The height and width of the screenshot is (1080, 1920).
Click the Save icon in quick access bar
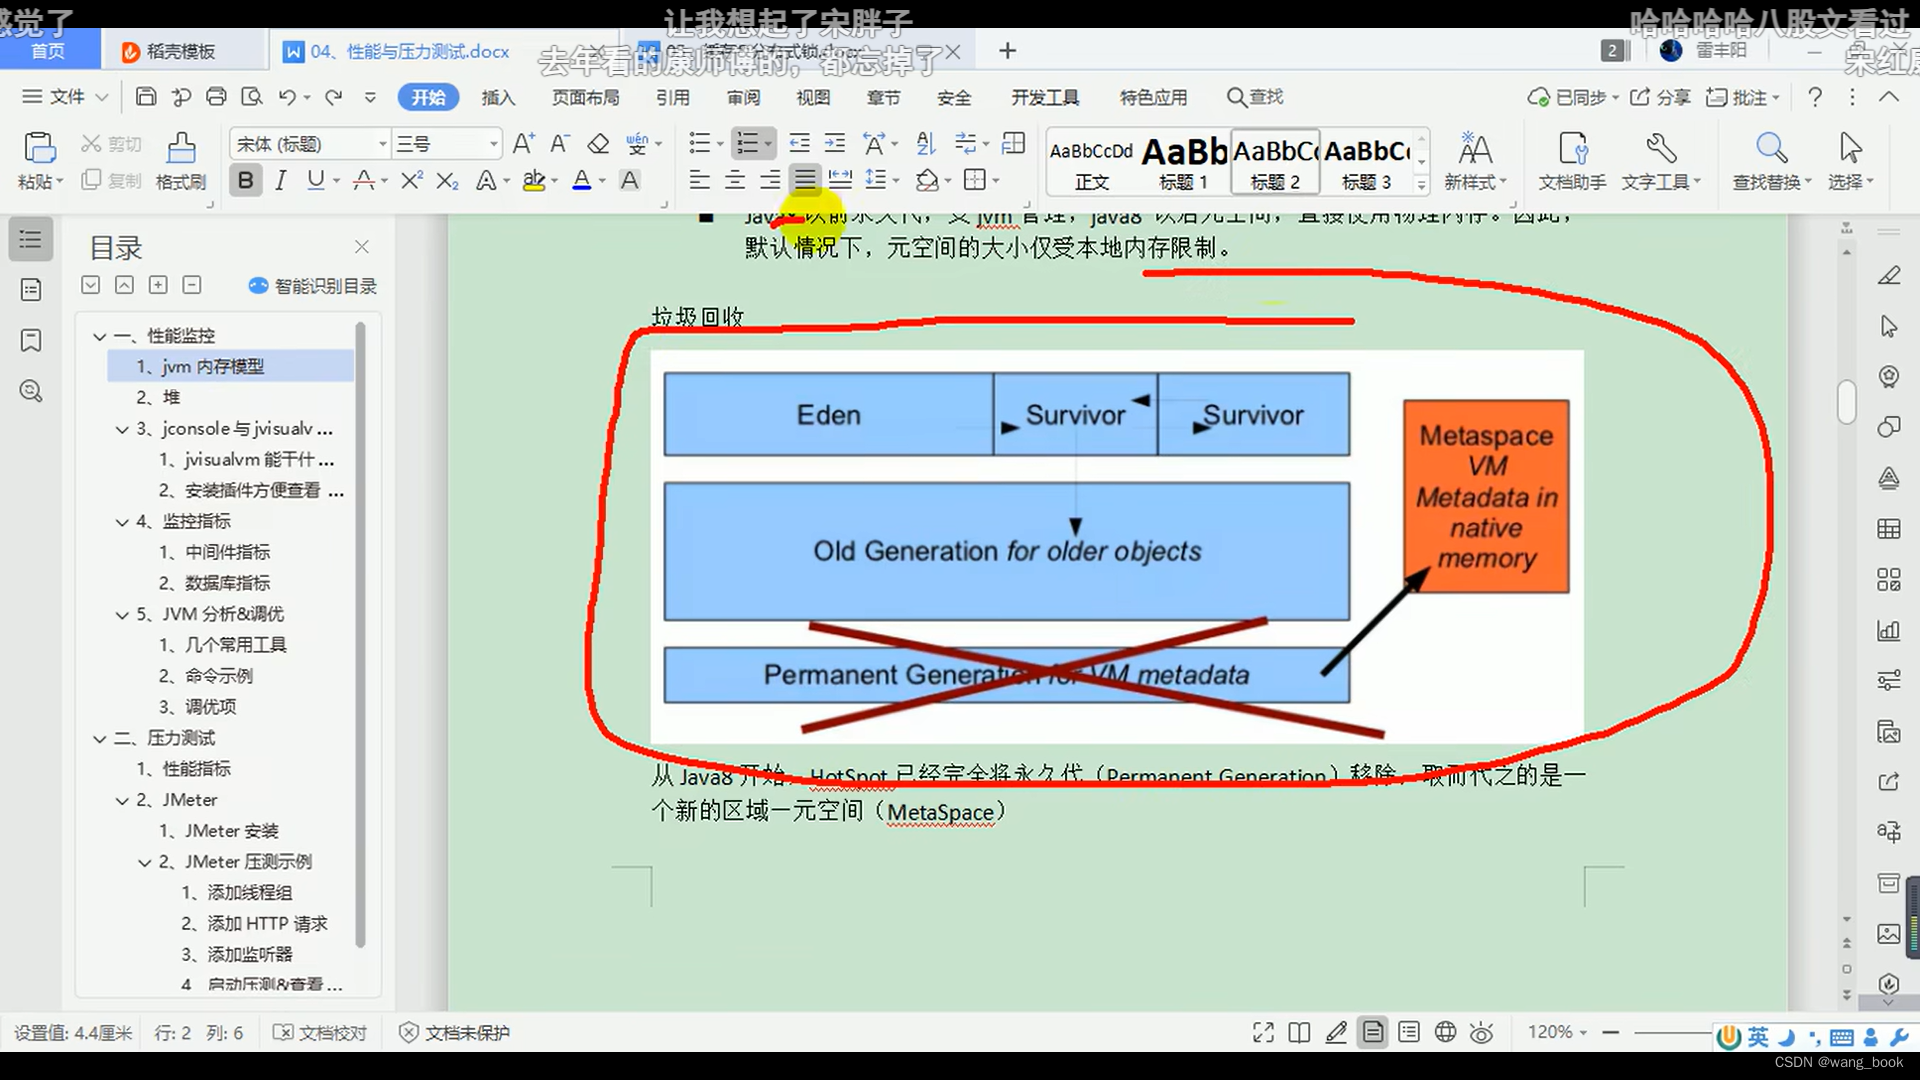point(146,97)
